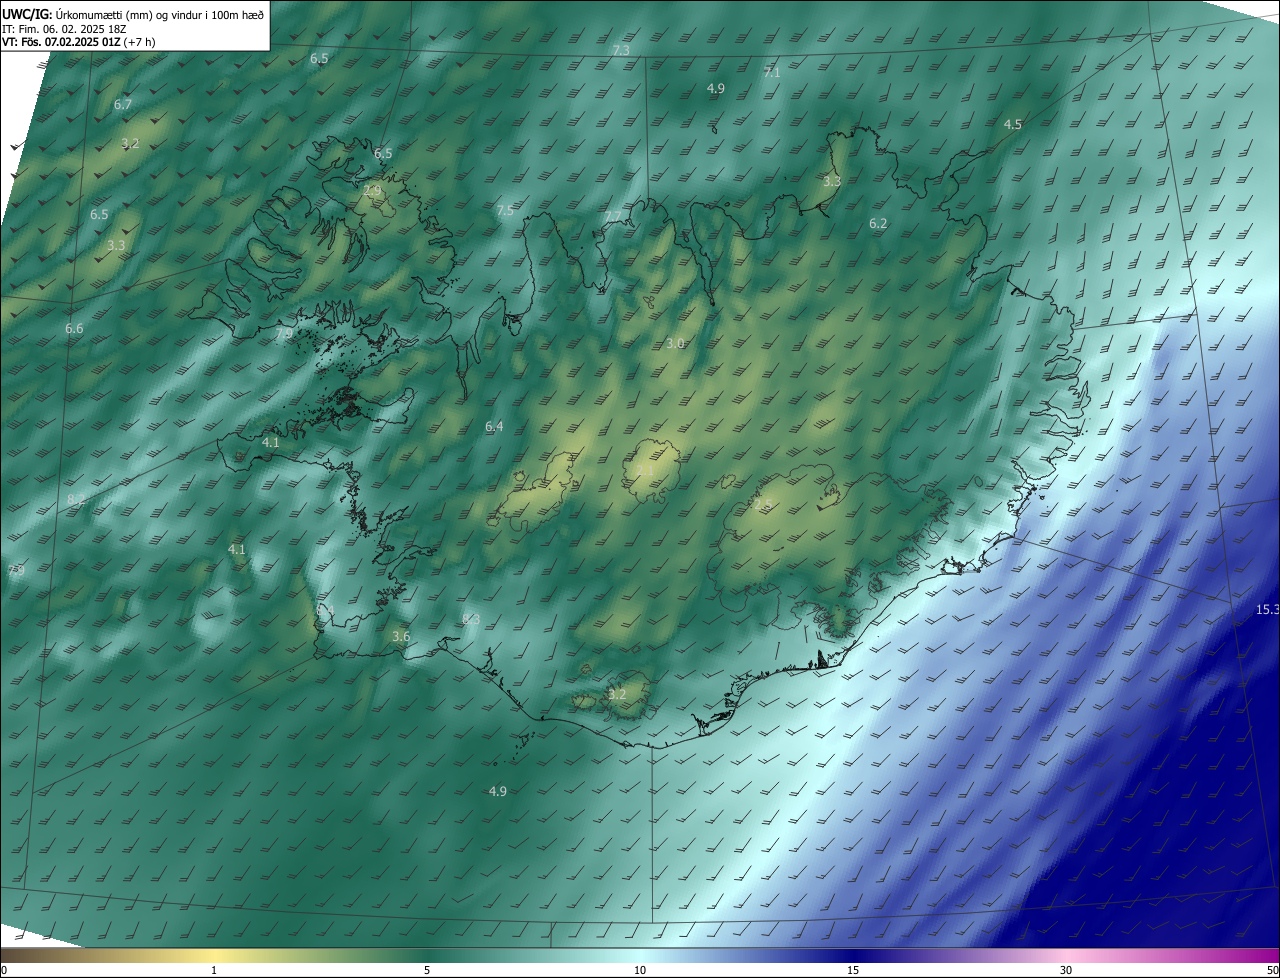Image resolution: width=1280 pixels, height=978 pixels.
Task: Click the 7.3 map value
Action: click(621, 50)
